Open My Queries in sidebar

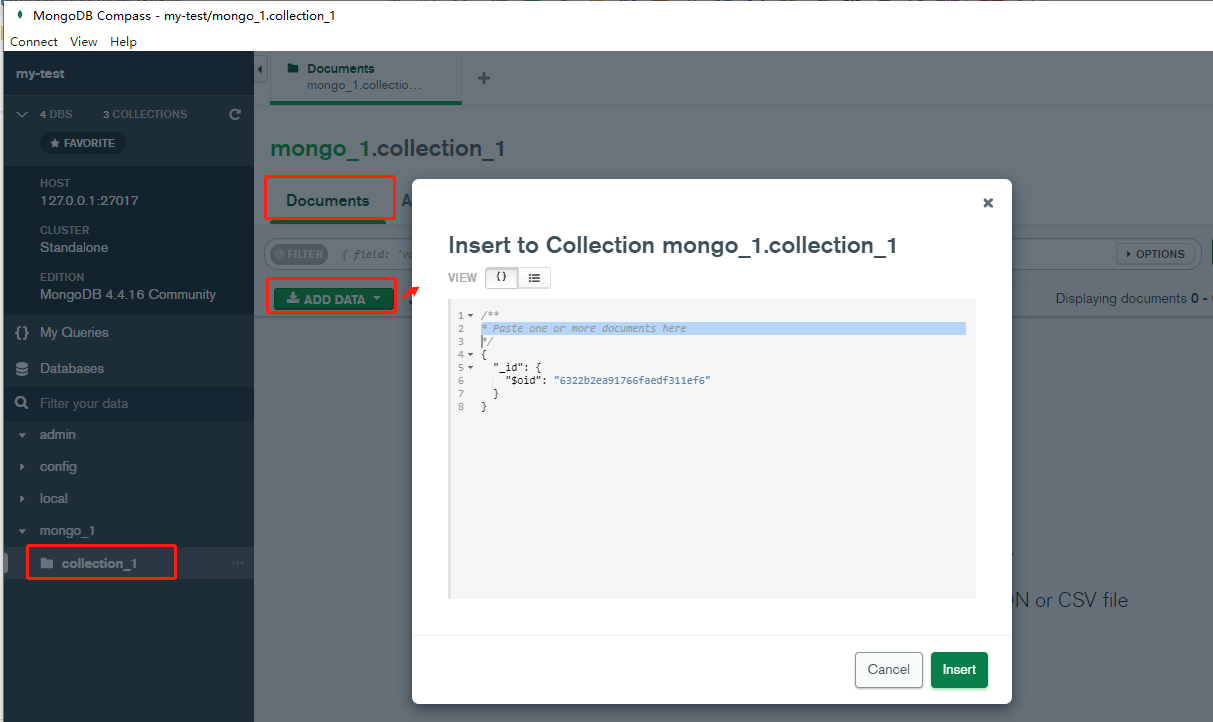(74, 332)
